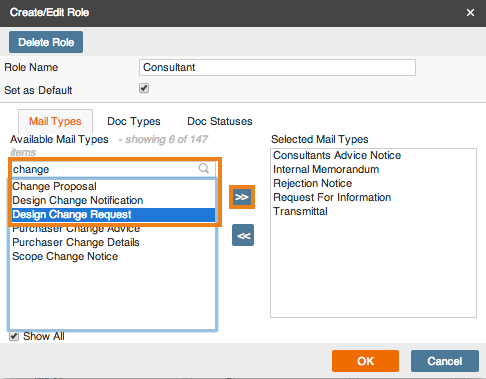This screenshot has width=486, height=379.
Task: Uncheck the Show All checkbox
Action: [x=14, y=336]
